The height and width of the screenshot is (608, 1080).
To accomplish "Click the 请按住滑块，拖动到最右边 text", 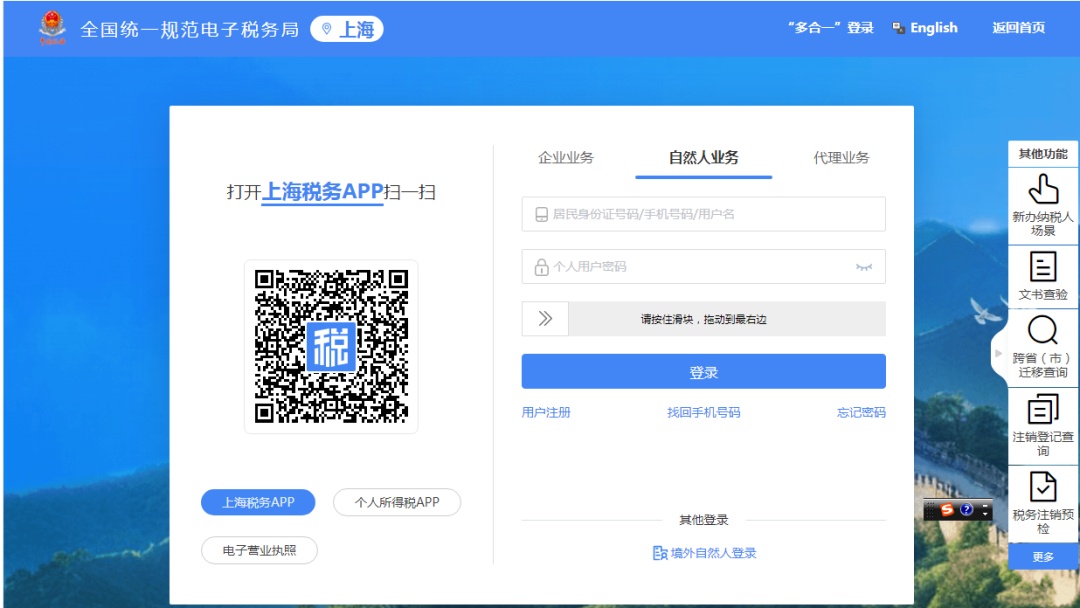I will coord(703,319).
